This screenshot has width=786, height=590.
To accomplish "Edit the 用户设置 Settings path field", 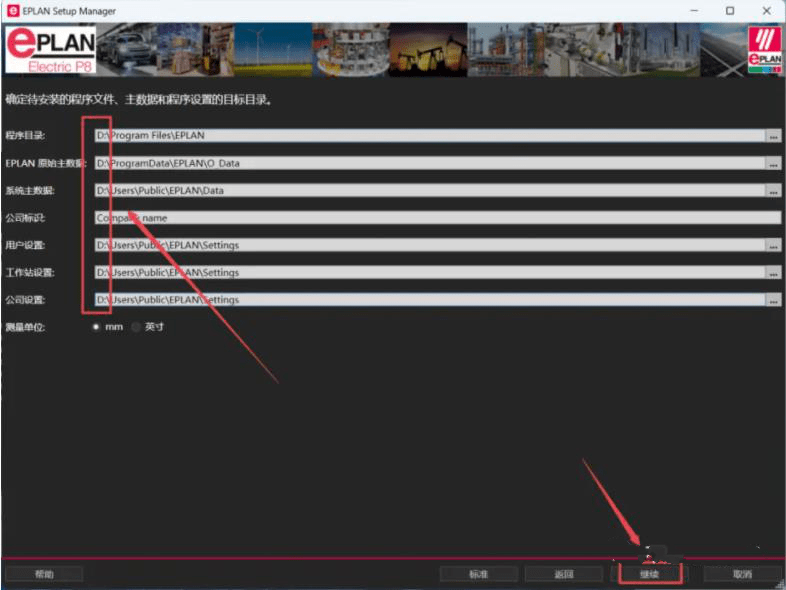I will pos(430,245).
